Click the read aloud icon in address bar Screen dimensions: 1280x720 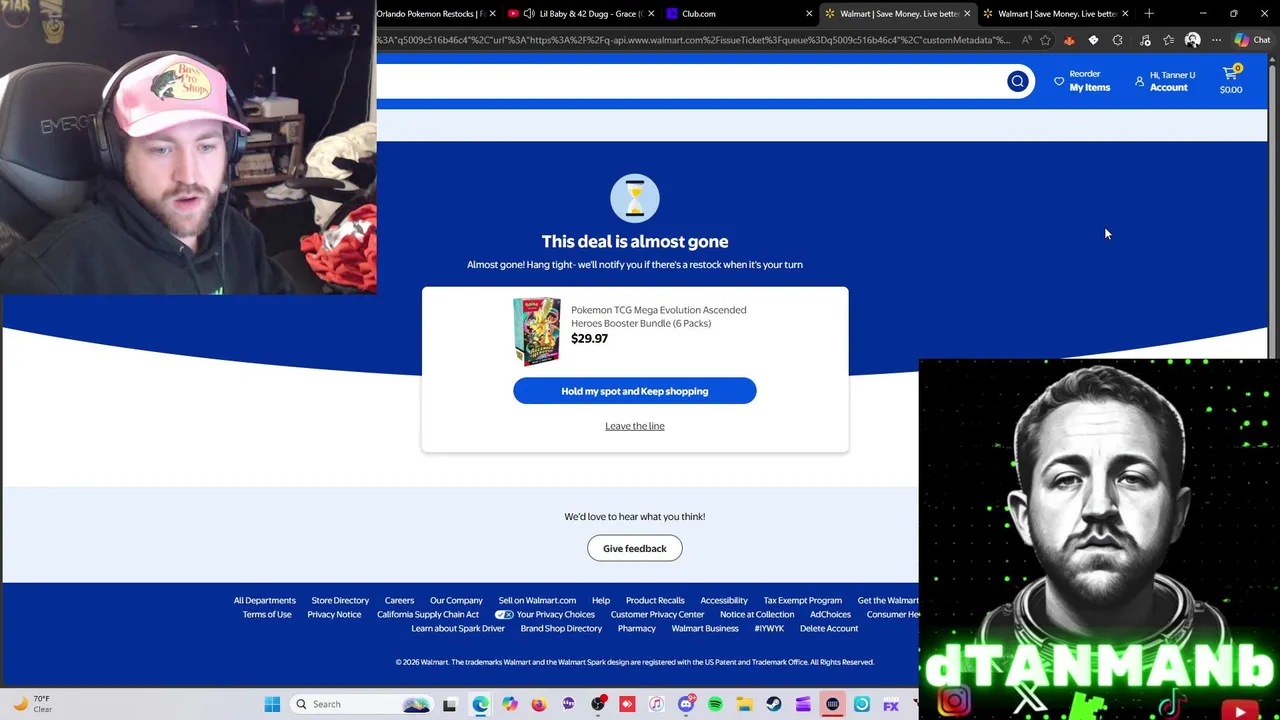tap(1027, 40)
